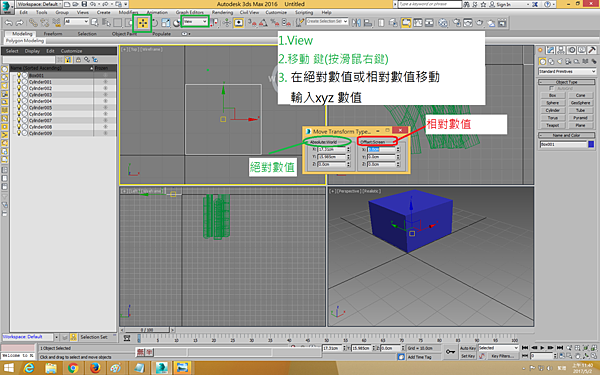Save file from quick access toolbar
600x375 pixels.
tap(85, 4)
